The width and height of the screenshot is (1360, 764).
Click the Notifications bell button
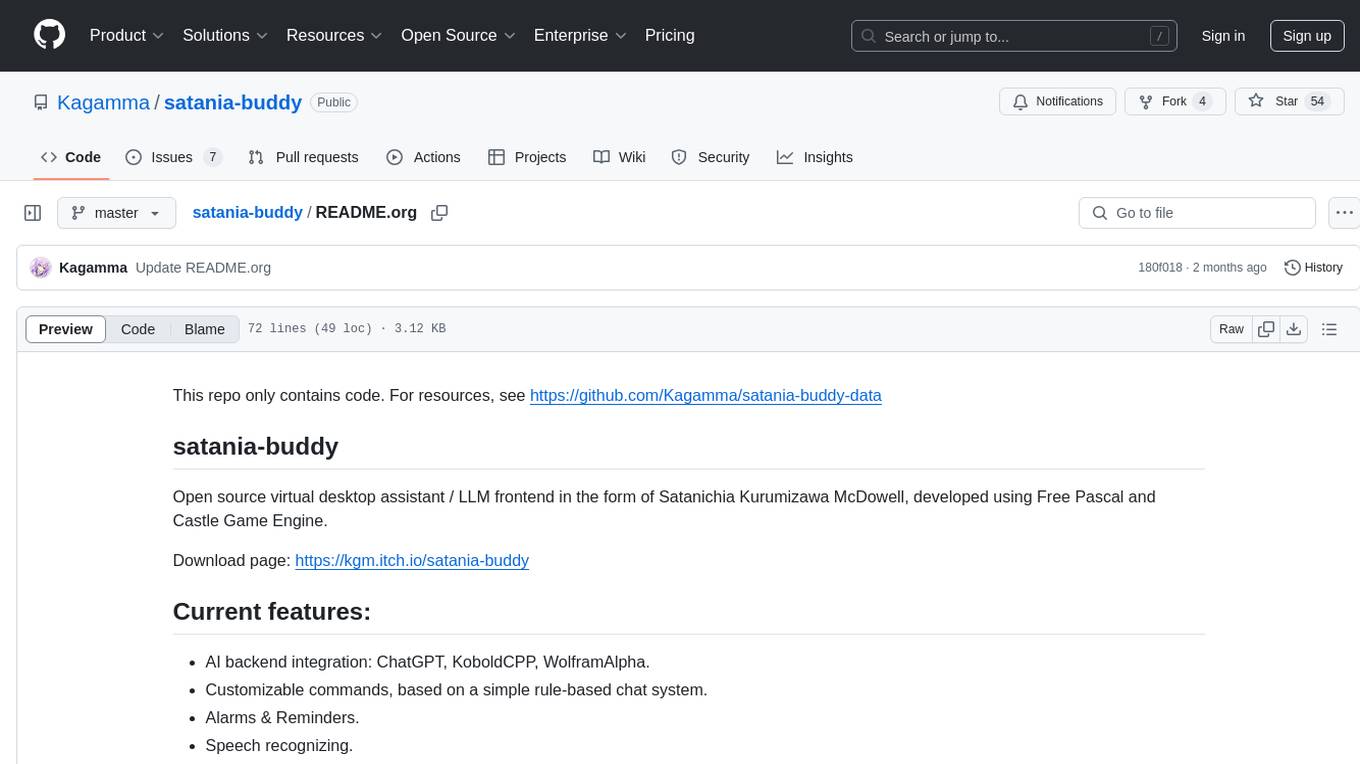click(x=1058, y=101)
